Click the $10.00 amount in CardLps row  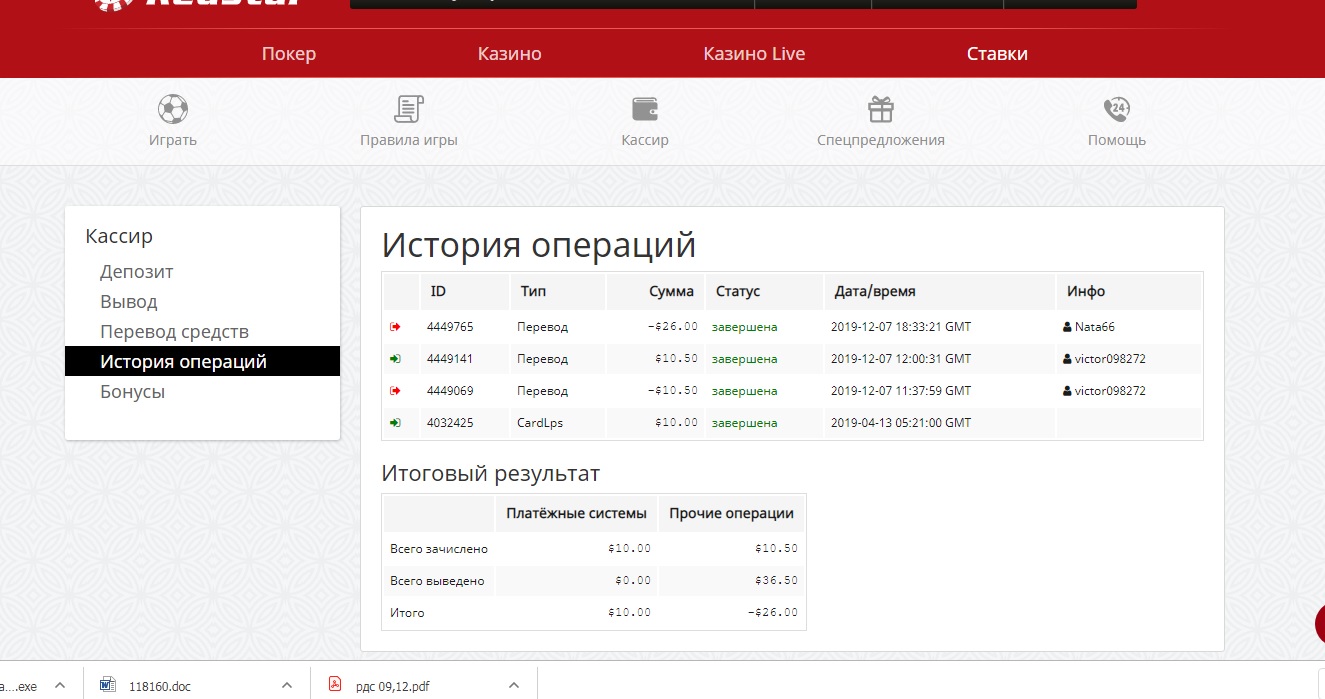click(x=676, y=423)
